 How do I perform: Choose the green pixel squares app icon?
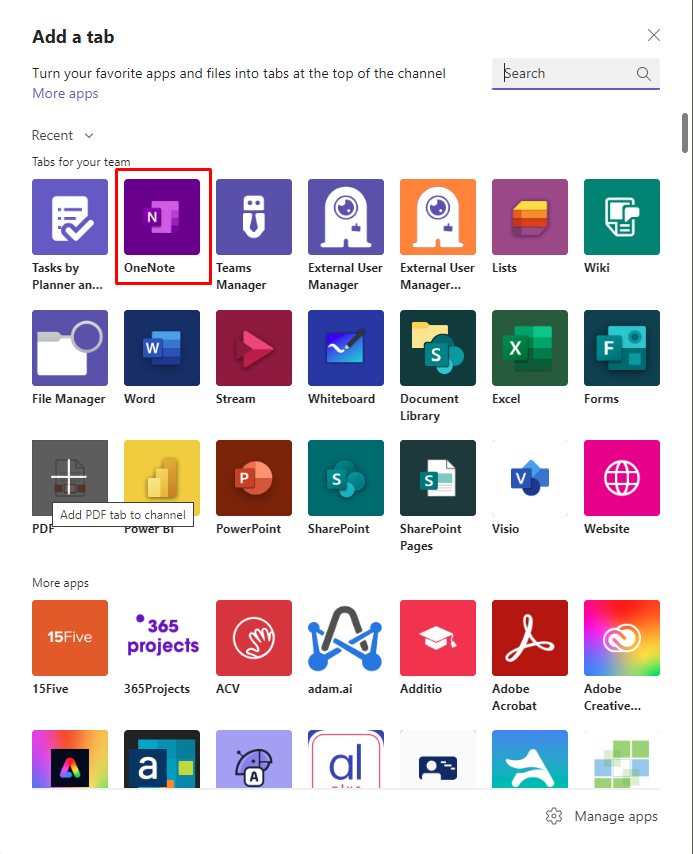coord(622,759)
